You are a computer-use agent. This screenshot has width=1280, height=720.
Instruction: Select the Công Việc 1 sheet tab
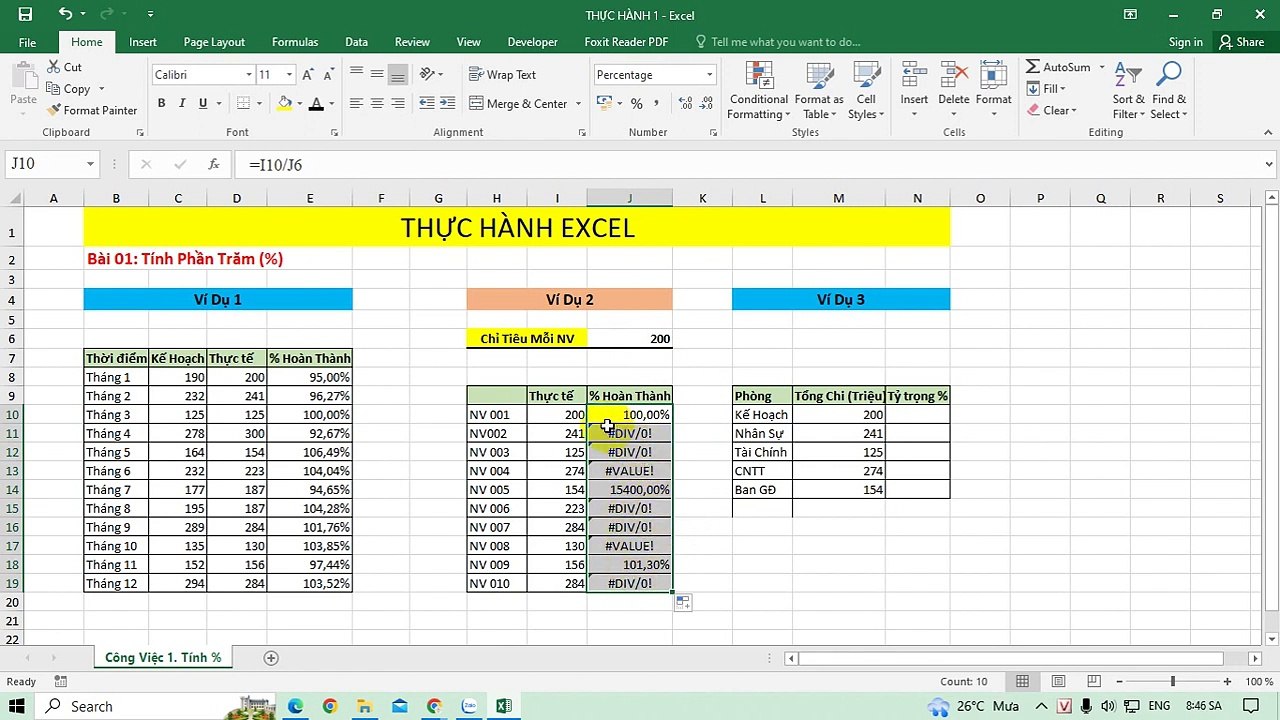point(163,658)
